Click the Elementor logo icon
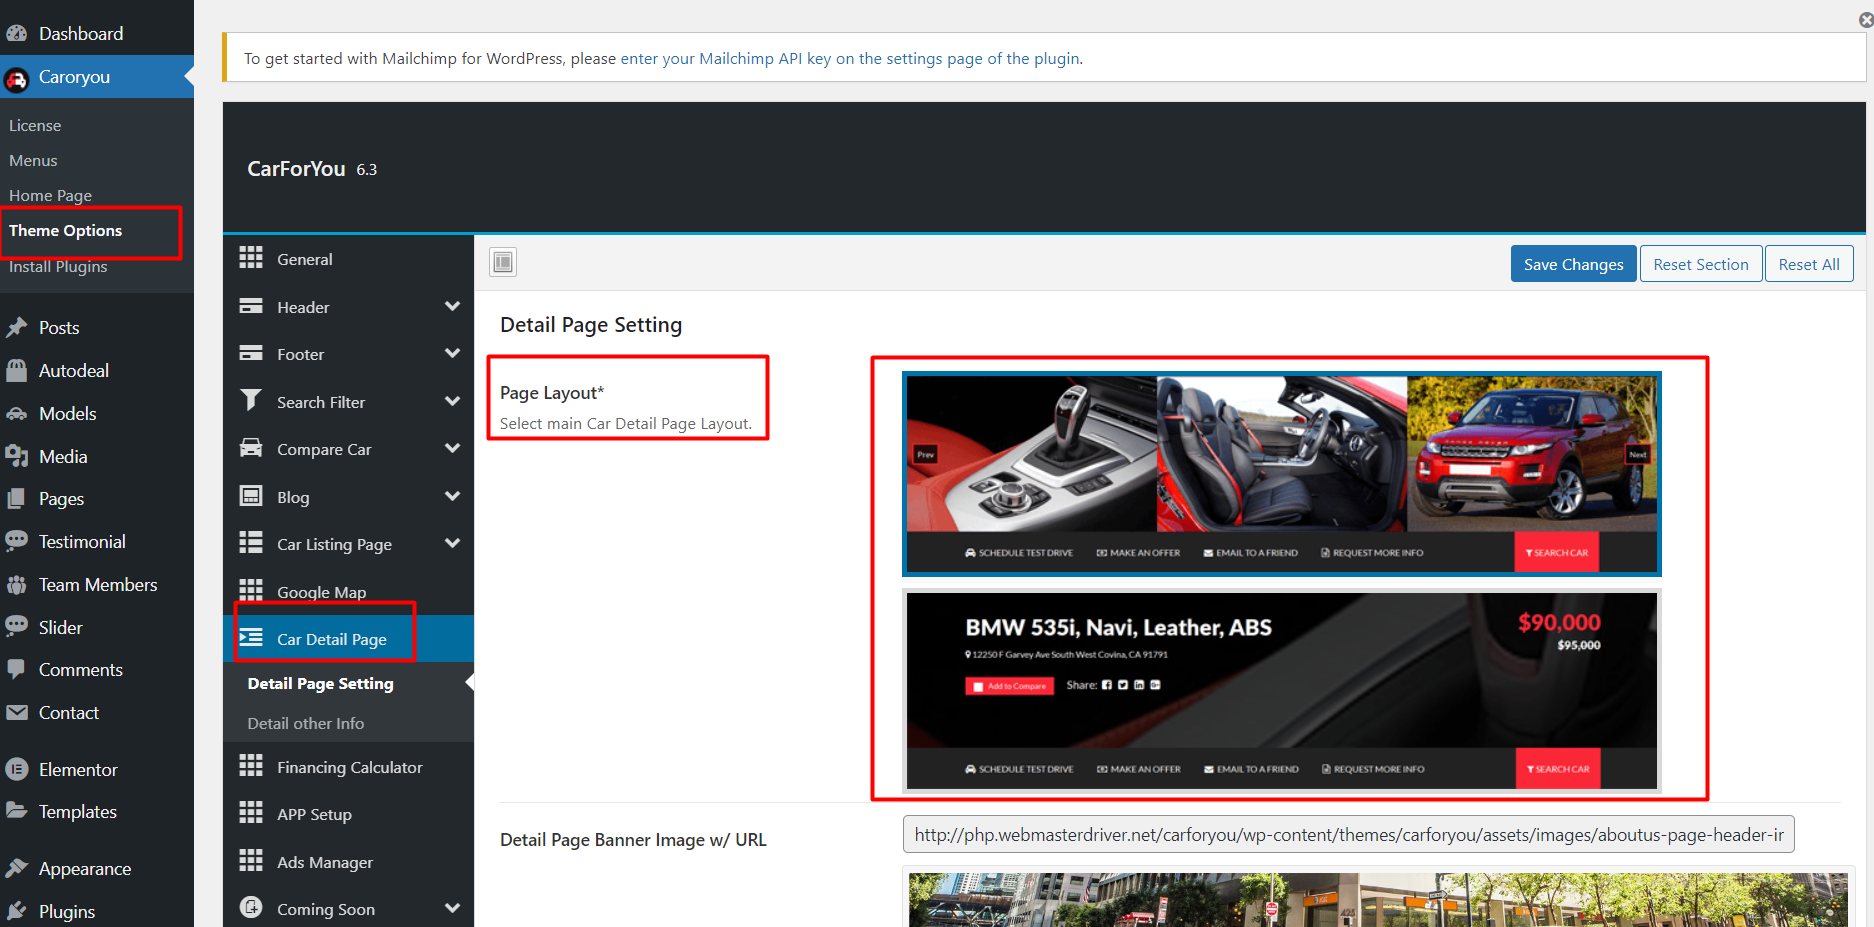 16,769
